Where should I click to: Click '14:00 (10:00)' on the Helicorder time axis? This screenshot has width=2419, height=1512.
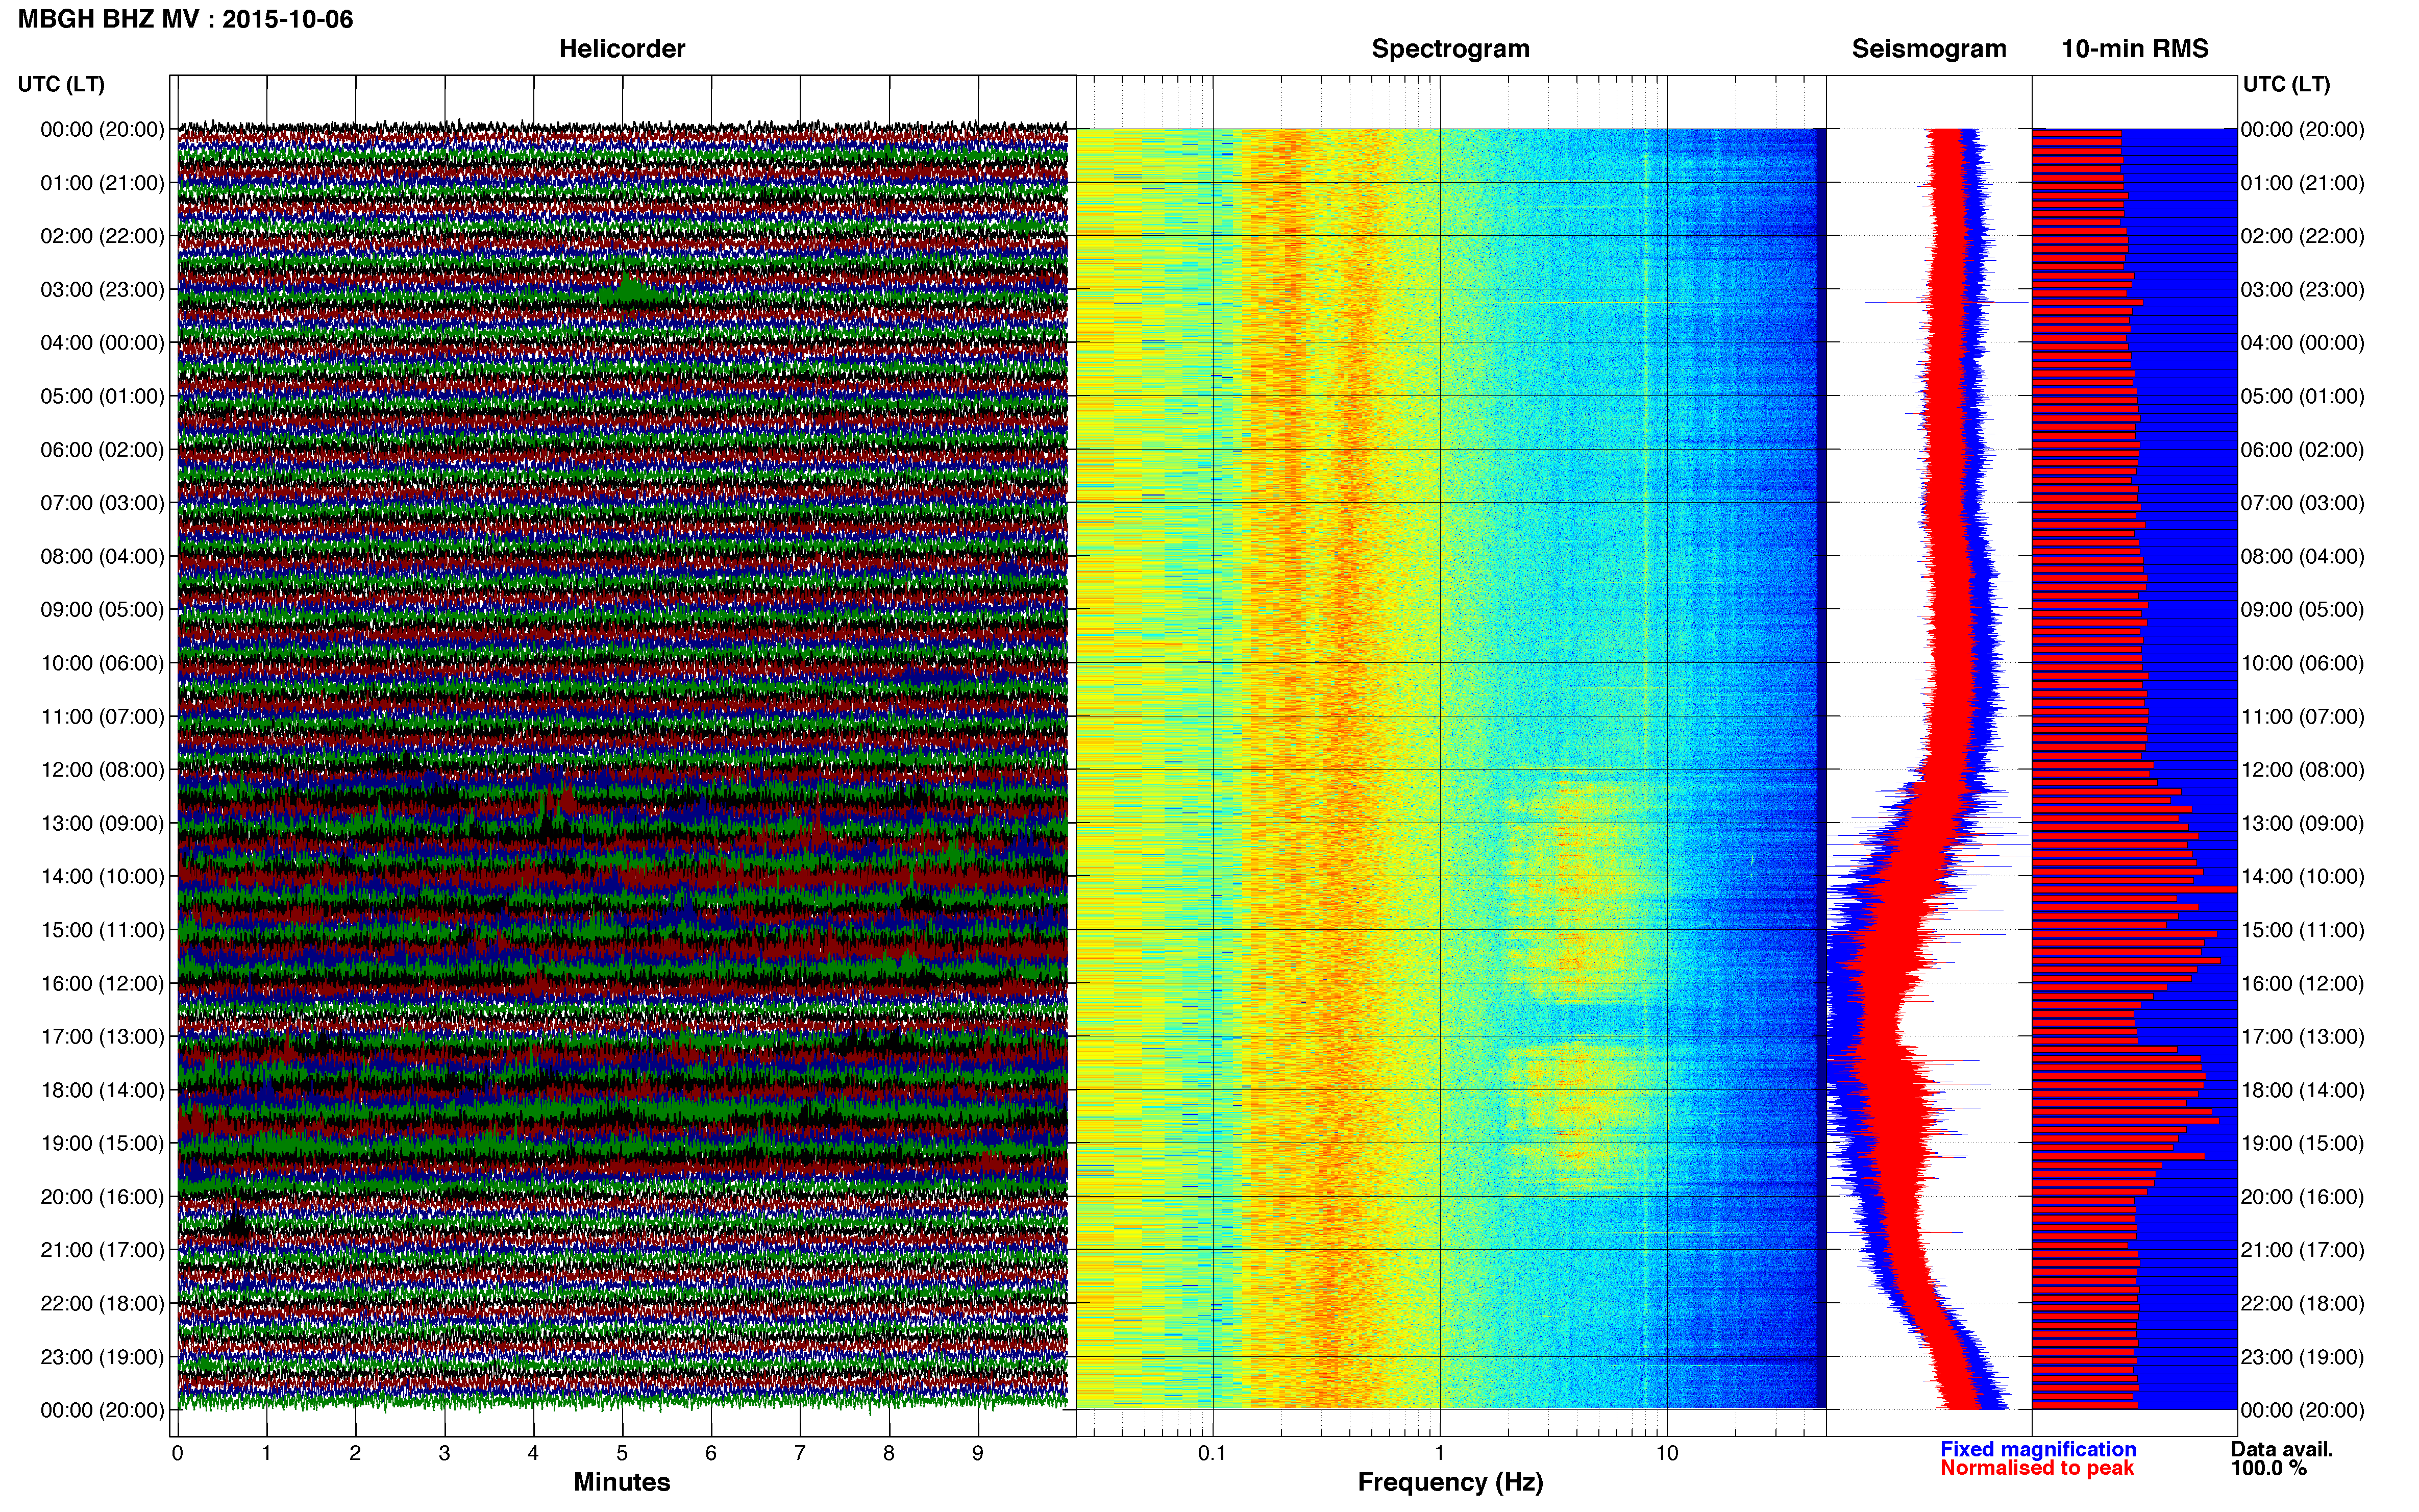[x=102, y=877]
